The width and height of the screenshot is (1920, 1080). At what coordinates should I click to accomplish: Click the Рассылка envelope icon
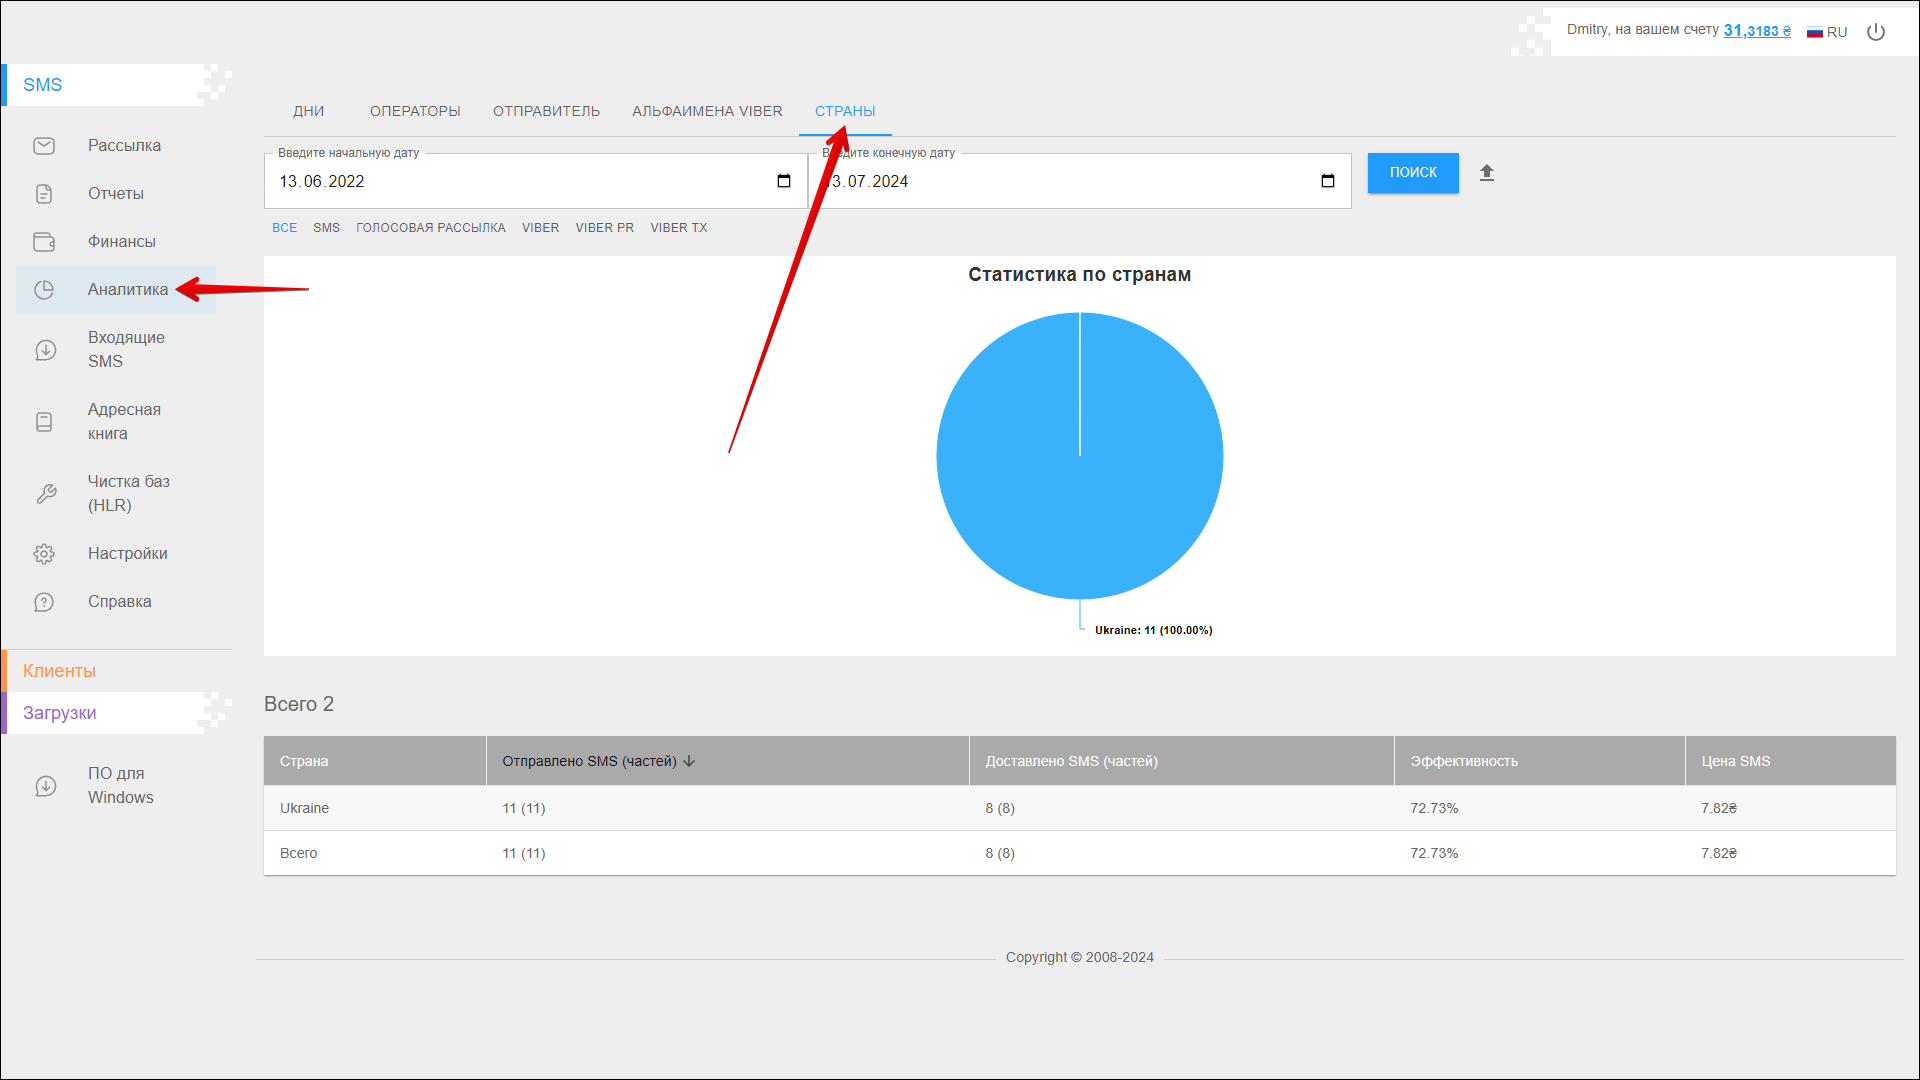coord(44,146)
